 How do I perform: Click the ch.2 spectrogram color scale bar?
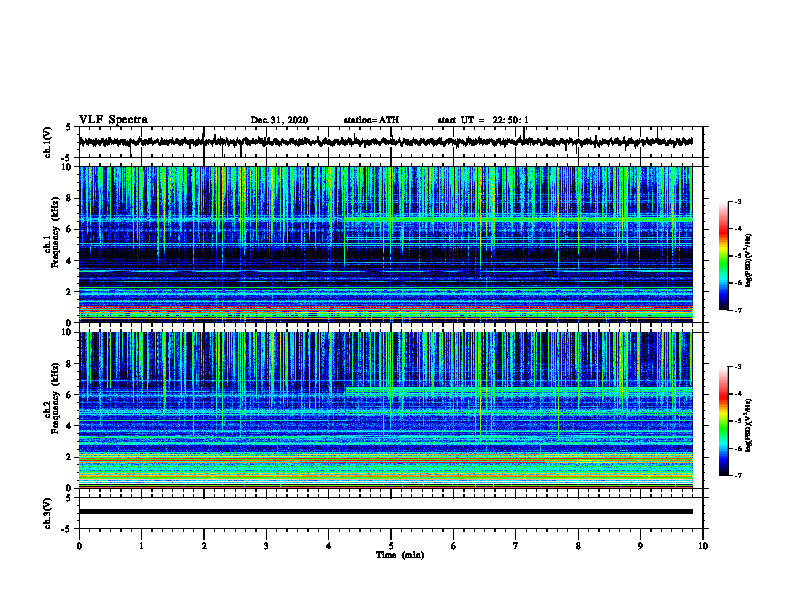tap(724, 421)
